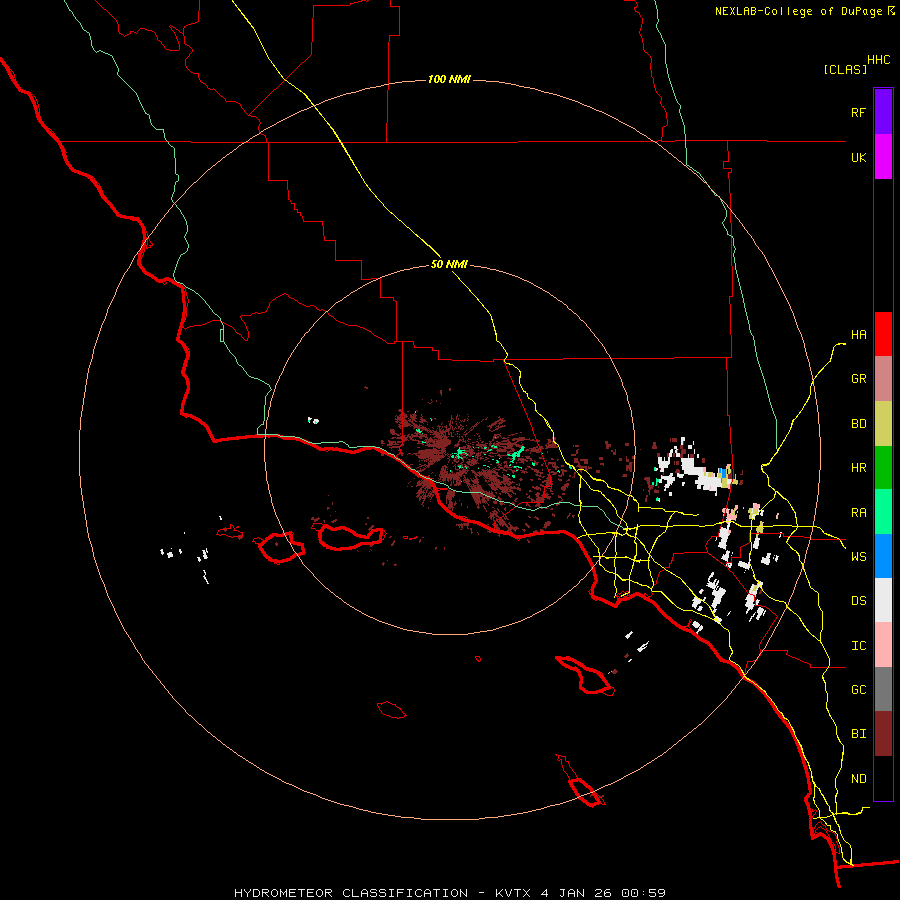The image size is (900, 900).
Task: Click the UK magenta legend swatch
Action: pyautogui.click(x=883, y=157)
